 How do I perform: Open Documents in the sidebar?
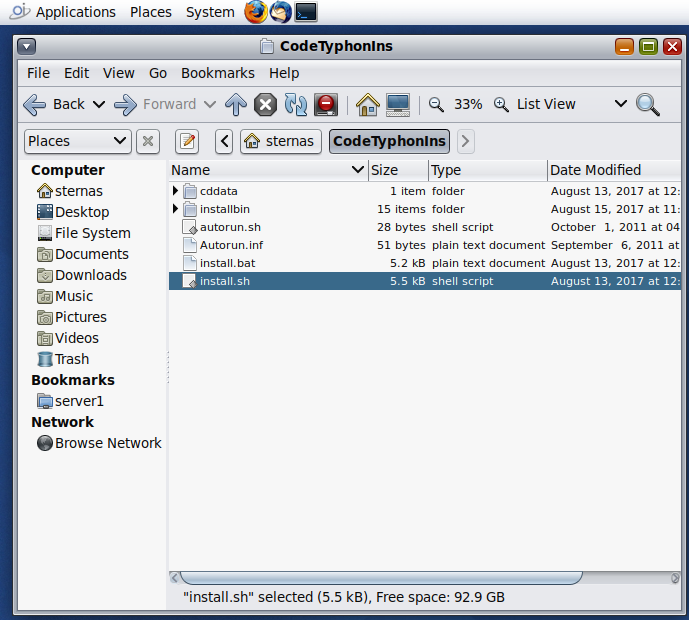coord(83,254)
